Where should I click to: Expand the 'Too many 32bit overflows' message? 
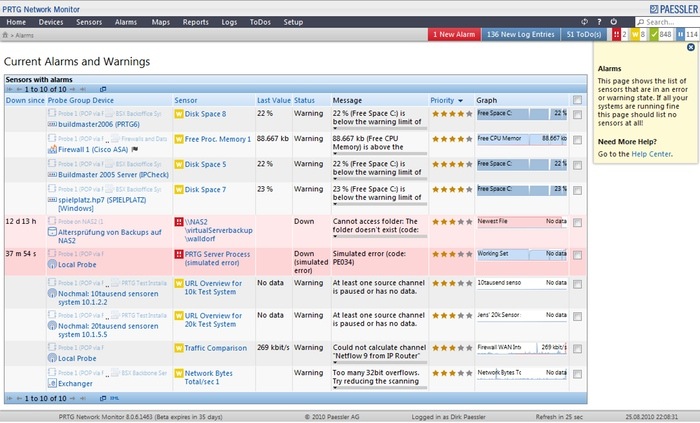pyautogui.click(x=380, y=388)
